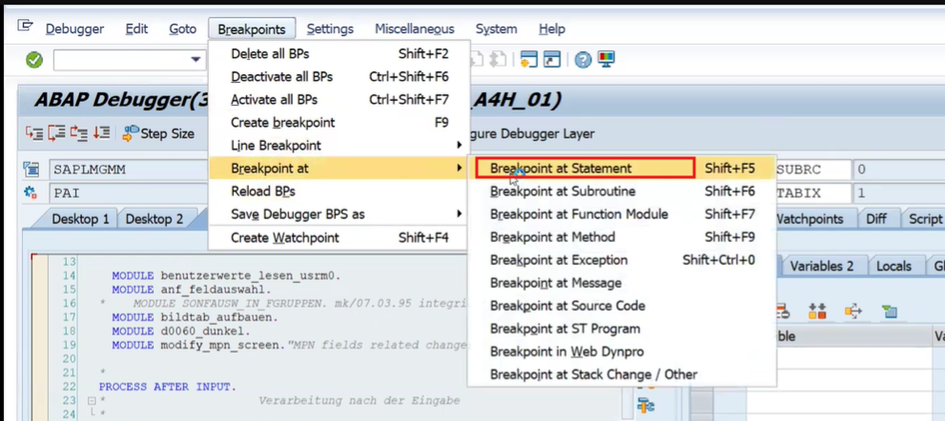Viewport: 945px width, 421px height.
Task: Select Breakpoint at ST Program
Action: tap(621, 328)
